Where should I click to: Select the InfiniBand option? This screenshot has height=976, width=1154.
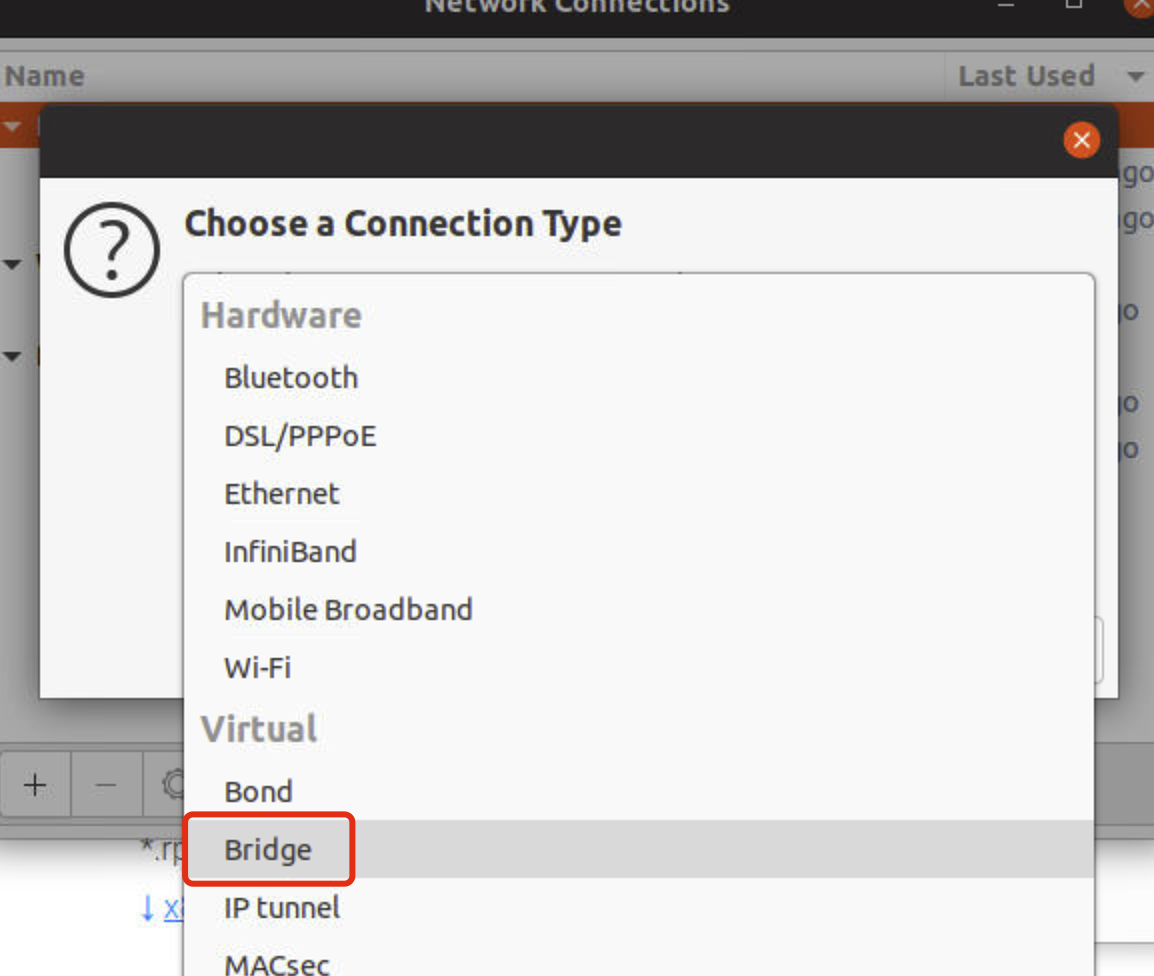[x=290, y=552]
